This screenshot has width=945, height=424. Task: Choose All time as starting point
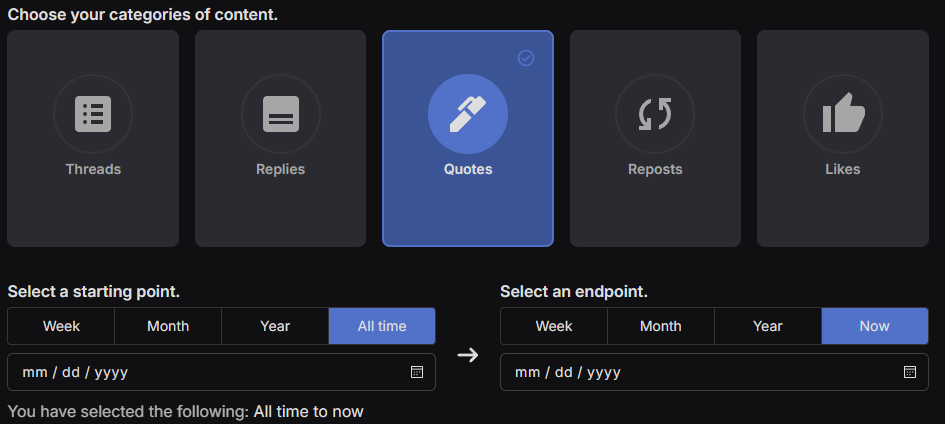[x=382, y=326]
